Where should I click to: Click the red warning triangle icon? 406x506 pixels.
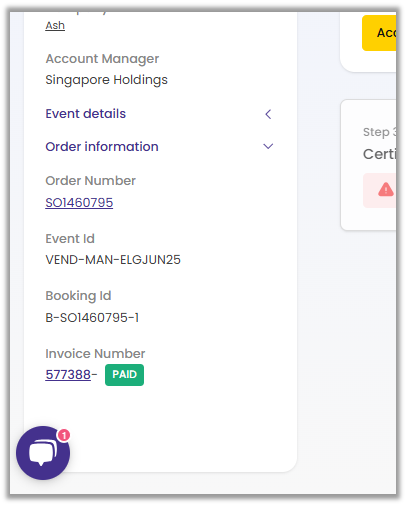click(386, 189)
